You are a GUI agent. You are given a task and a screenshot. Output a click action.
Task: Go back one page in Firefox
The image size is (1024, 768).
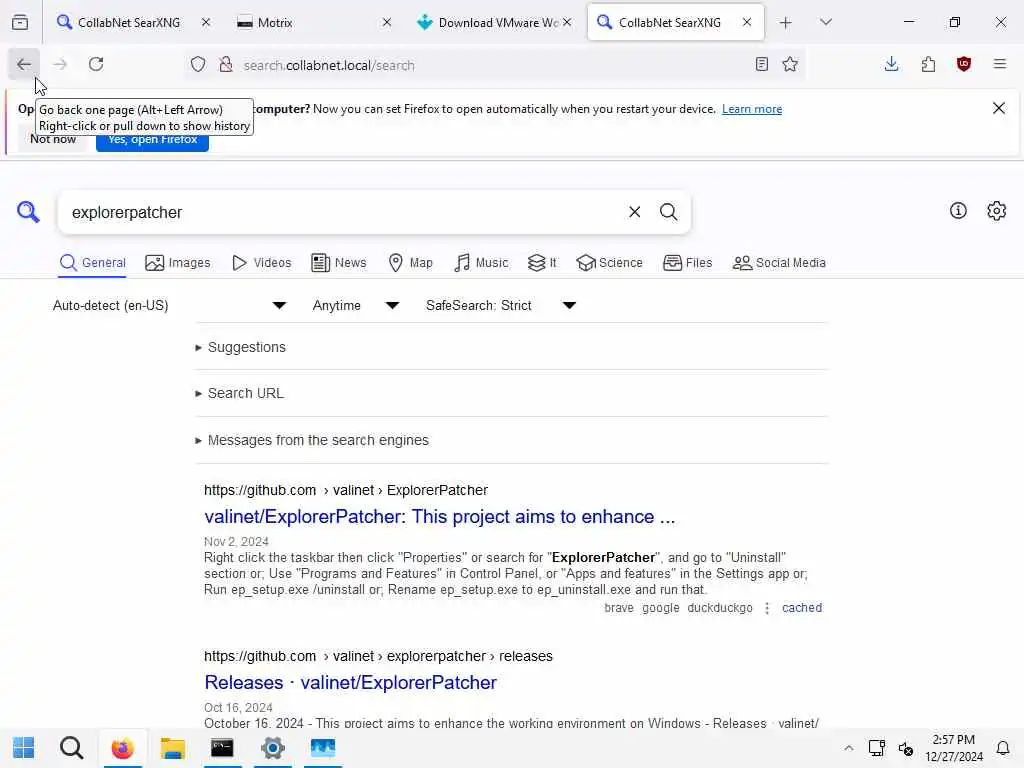pyautogui.click(x=24, y=64)
